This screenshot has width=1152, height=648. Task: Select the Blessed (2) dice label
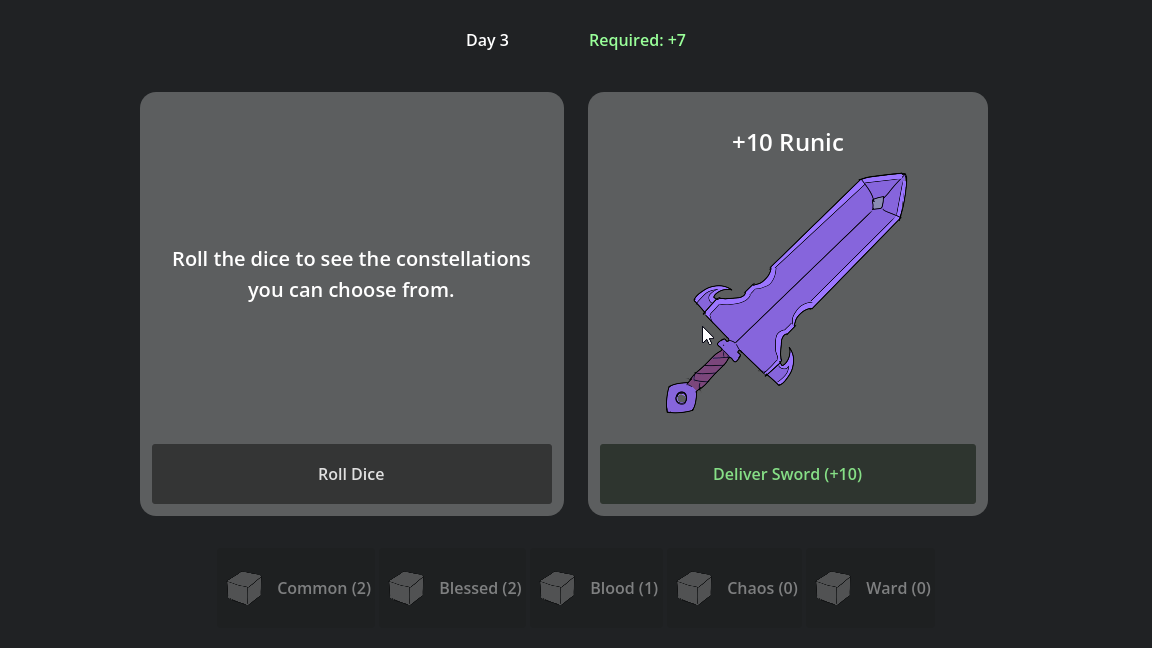point(480,588)
